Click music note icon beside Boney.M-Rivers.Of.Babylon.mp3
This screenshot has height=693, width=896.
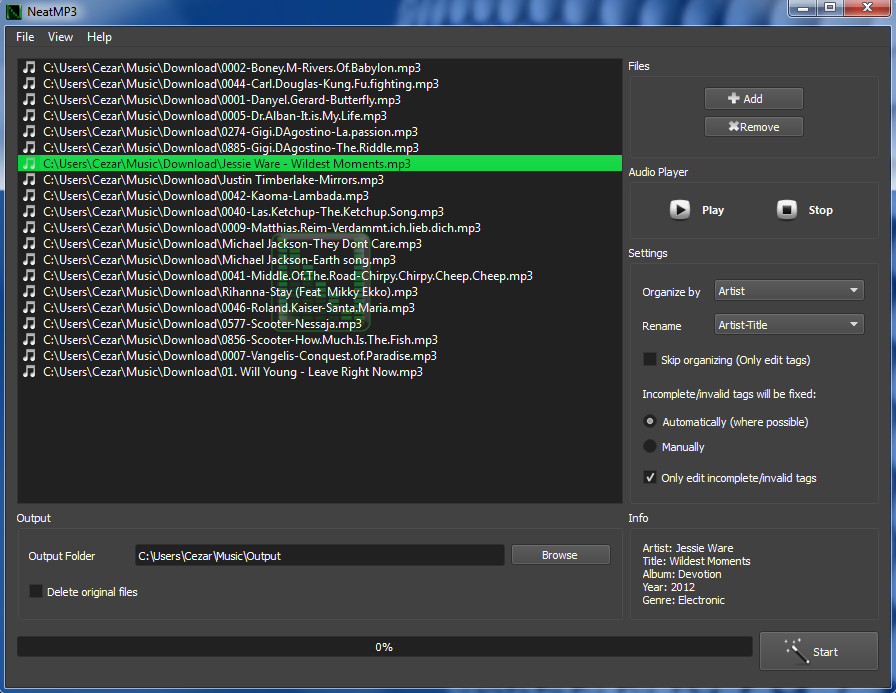29,67
